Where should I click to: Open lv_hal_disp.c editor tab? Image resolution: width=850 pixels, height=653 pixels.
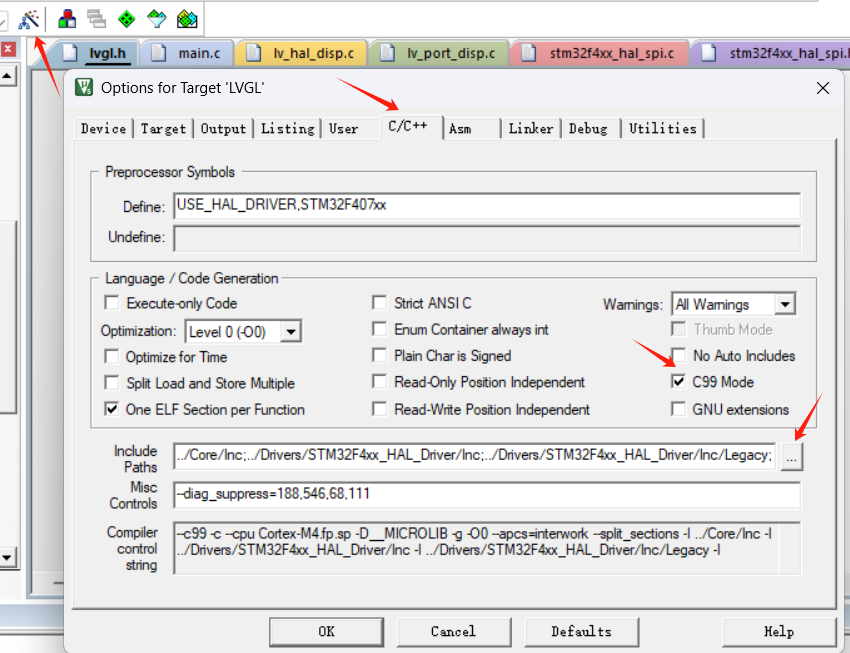[x=301, y=54]
